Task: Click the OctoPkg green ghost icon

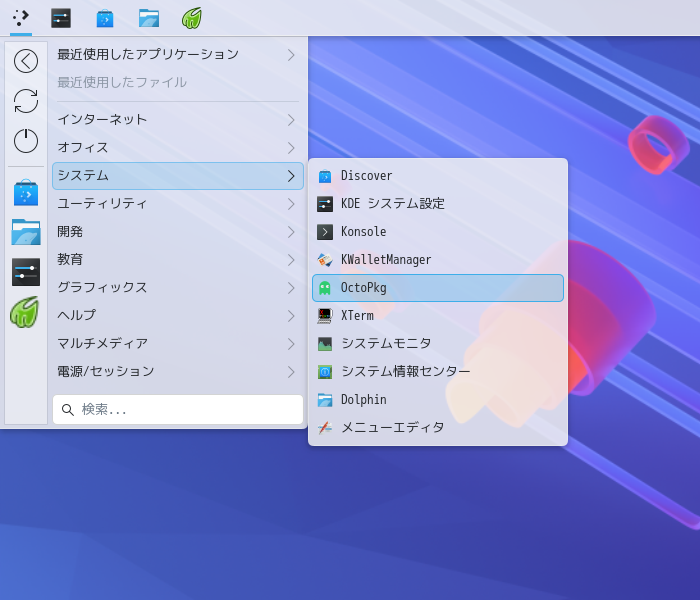Action: point(325,288)
